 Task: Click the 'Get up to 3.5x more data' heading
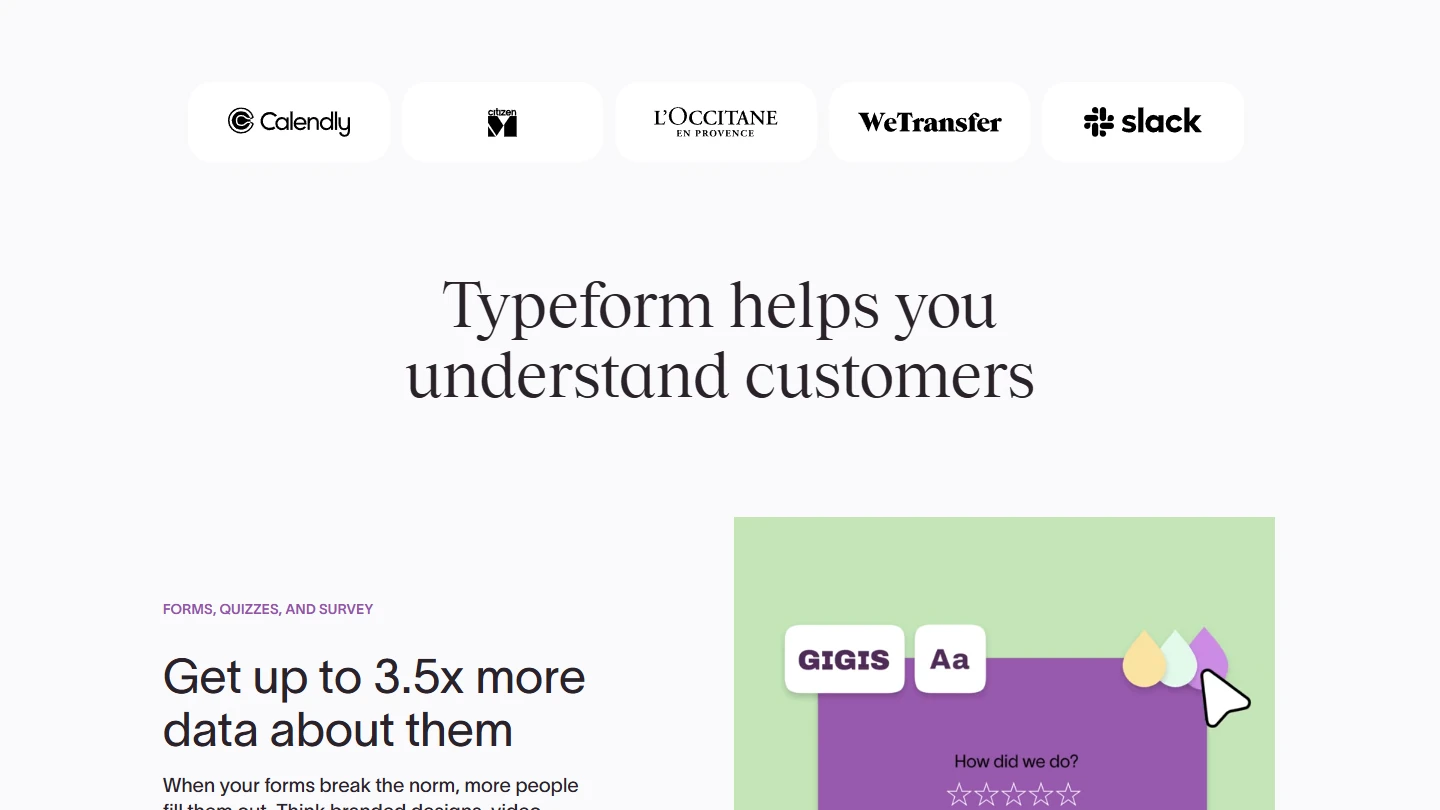coord(374,703)
